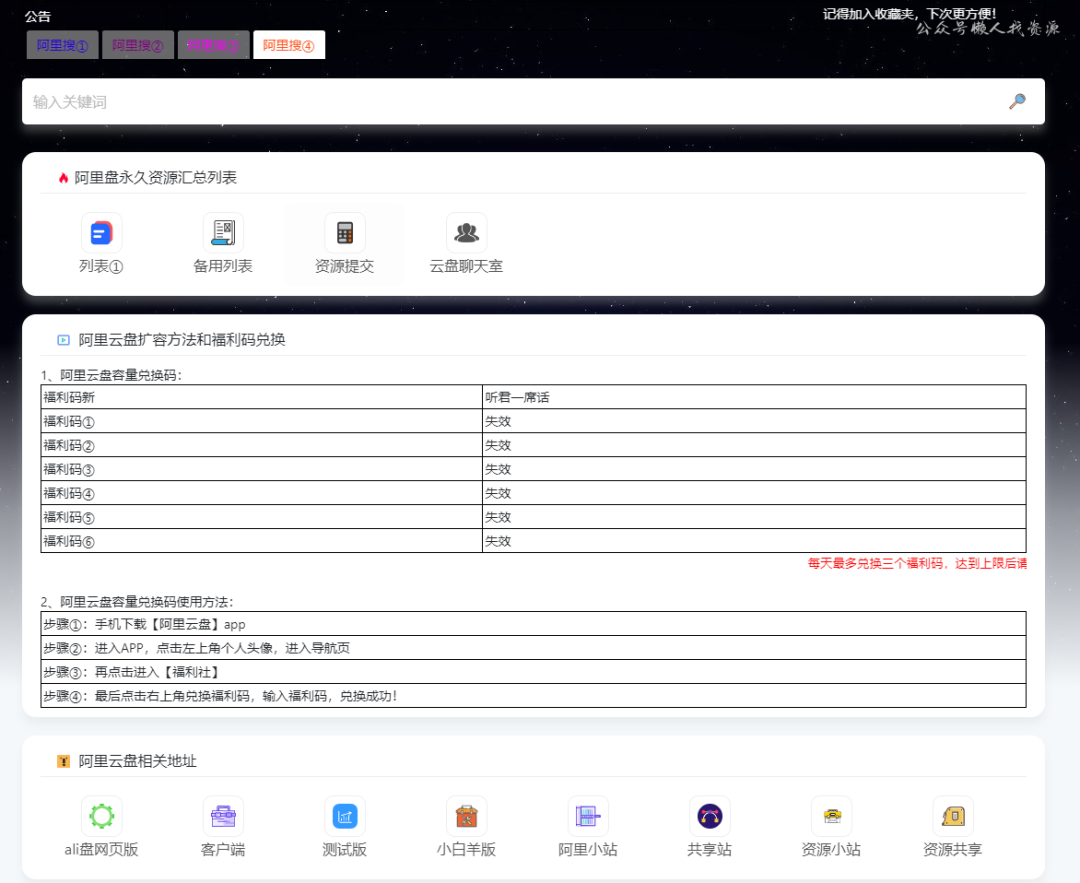
Task: Click the play icon beside 阿里云盘扩容方法
Action: point(63,340)
